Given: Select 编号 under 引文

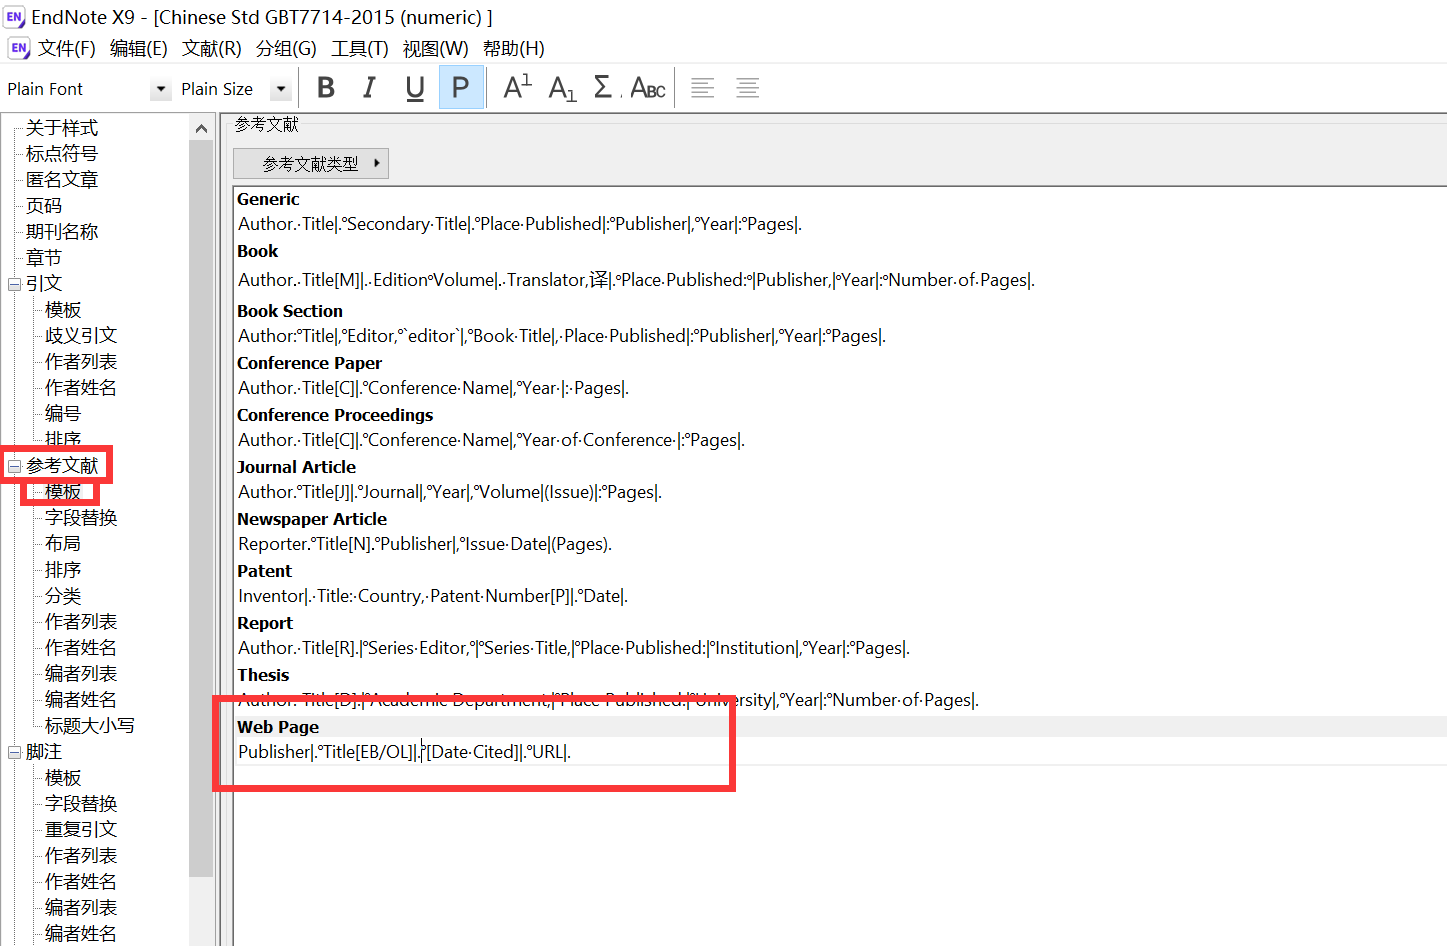Looking at the screenshot, I should (63, 414).
